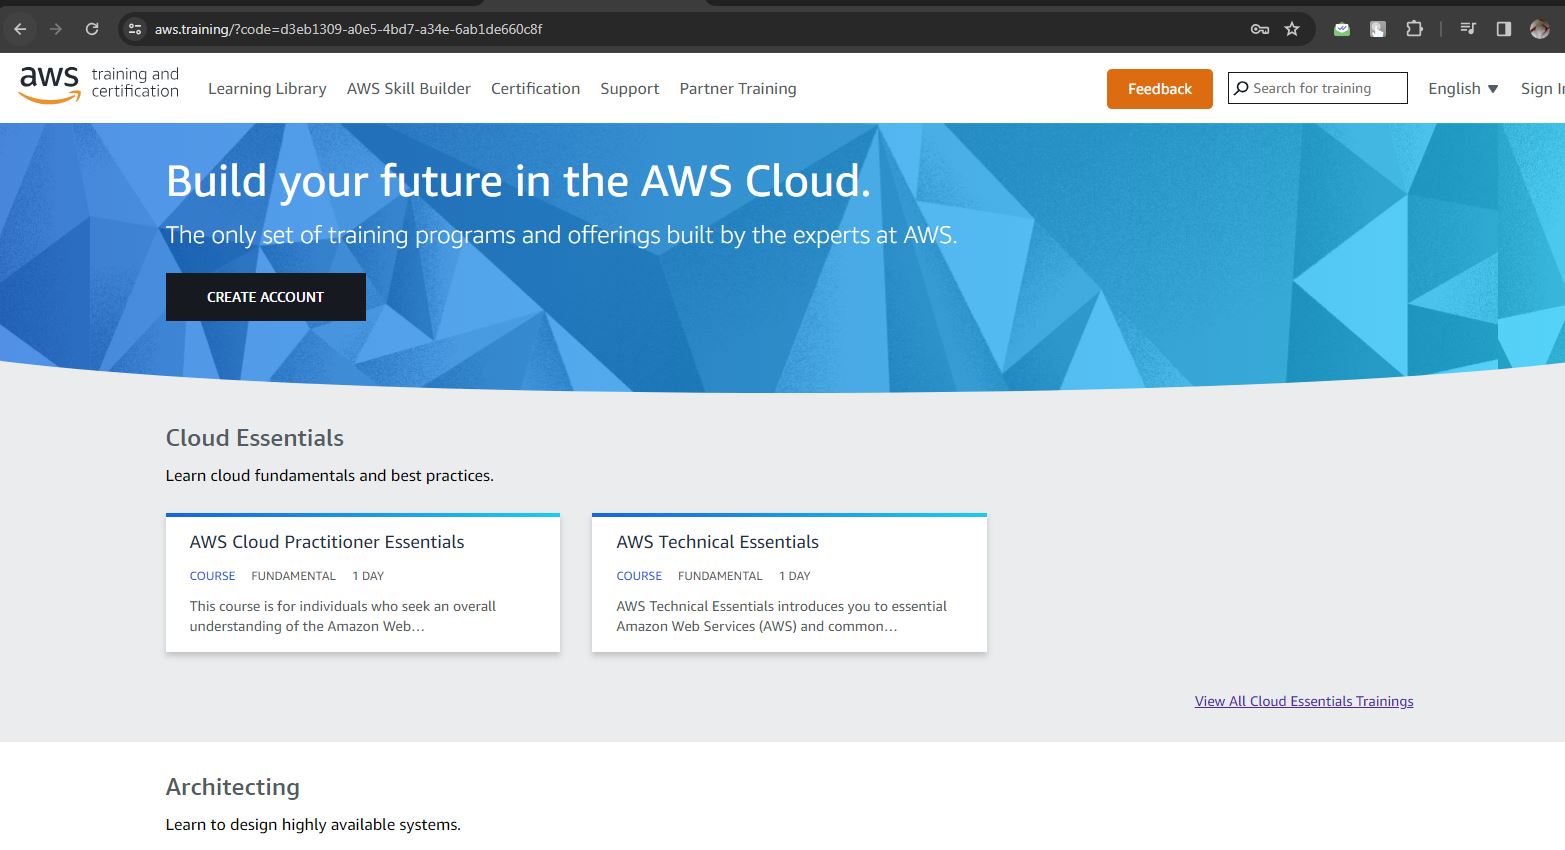Open the Chrome profile avatar
The width and height of the screenshot is (1565, 850).
(1539, 29)
